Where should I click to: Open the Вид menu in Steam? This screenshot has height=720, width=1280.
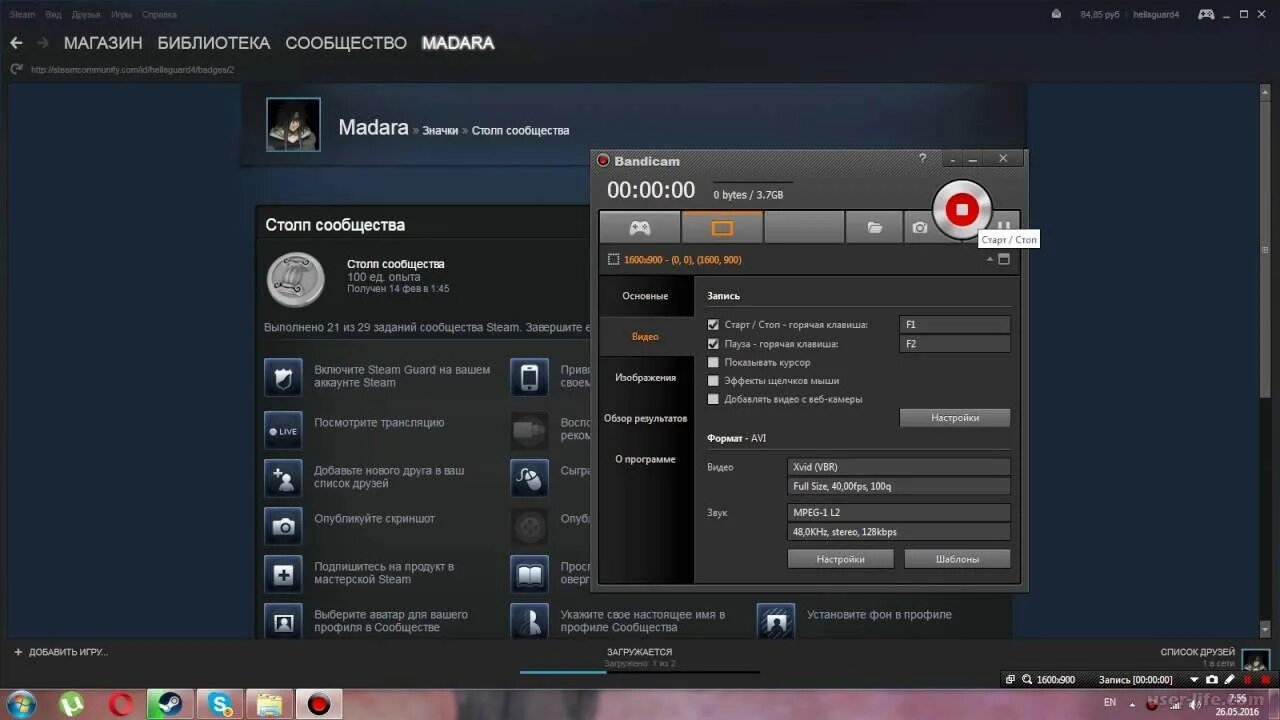tap(53, 15)
